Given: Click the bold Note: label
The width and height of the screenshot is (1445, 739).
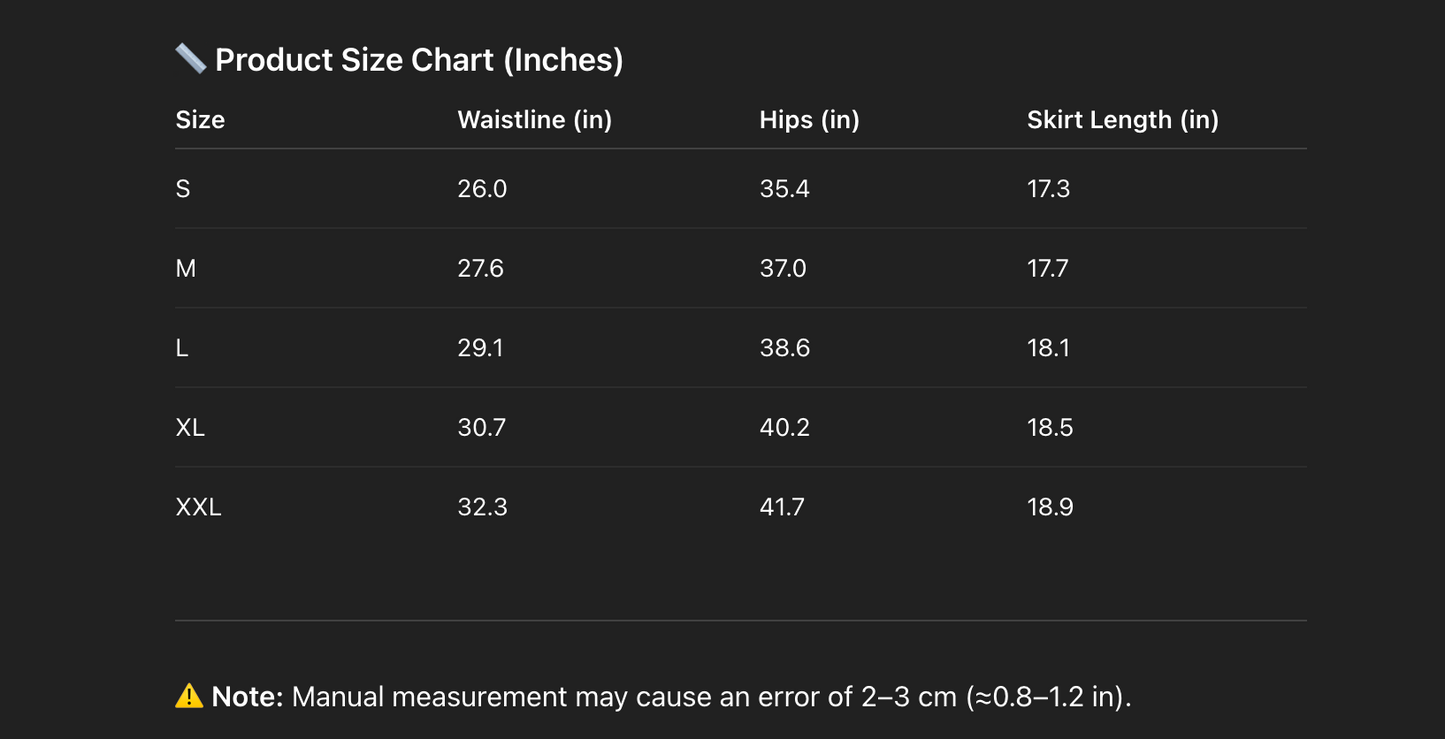Looking at the screenshot, I should coord(248,697).
